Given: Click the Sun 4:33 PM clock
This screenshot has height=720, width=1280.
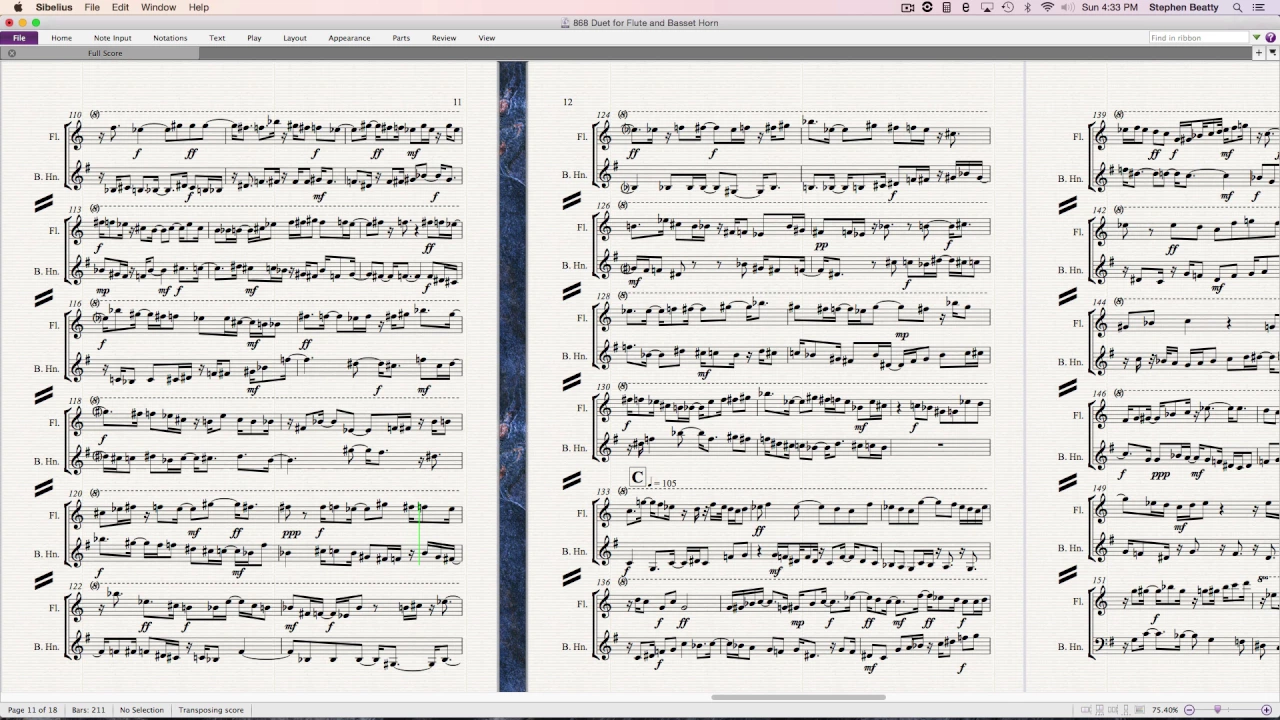Looking at the screenshot, I should coord(1109,7).
